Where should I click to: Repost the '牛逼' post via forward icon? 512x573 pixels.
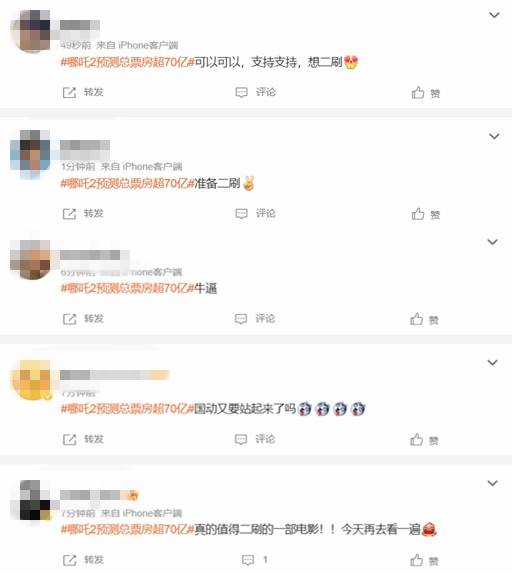(x=69, y=319)
